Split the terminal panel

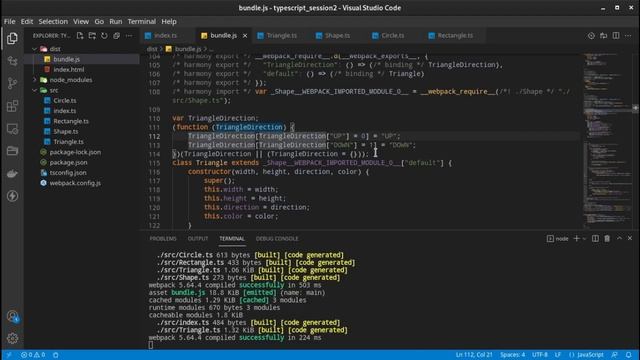tap(595, 238)
